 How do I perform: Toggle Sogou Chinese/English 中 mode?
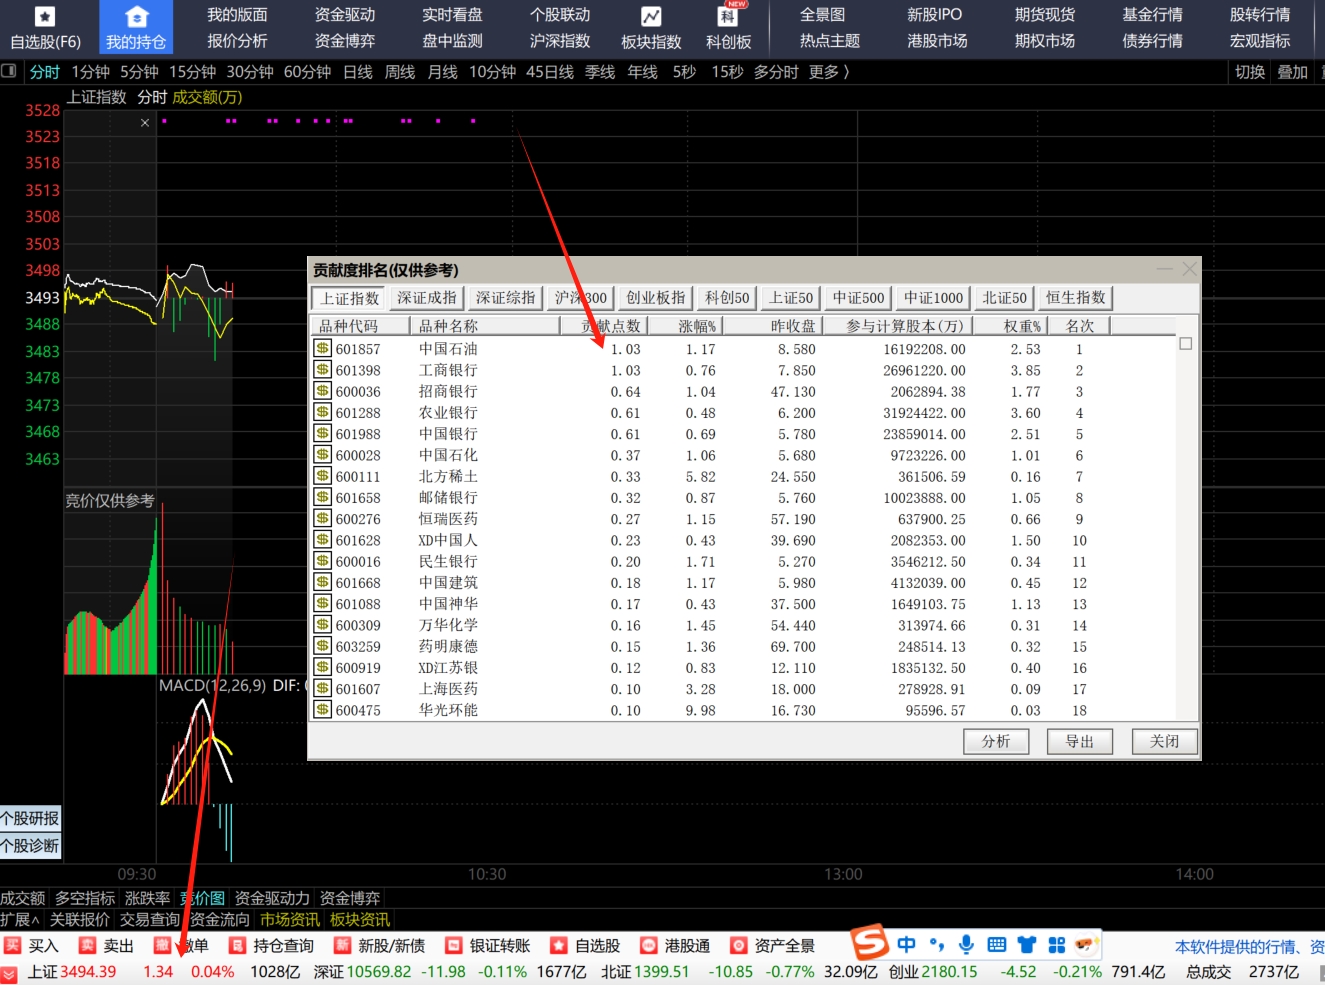(906, 944)
